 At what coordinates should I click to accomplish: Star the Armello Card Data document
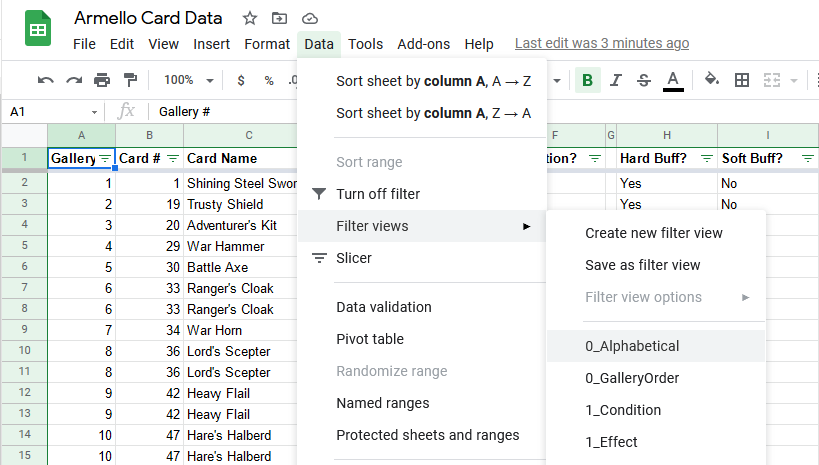[250, 18]
